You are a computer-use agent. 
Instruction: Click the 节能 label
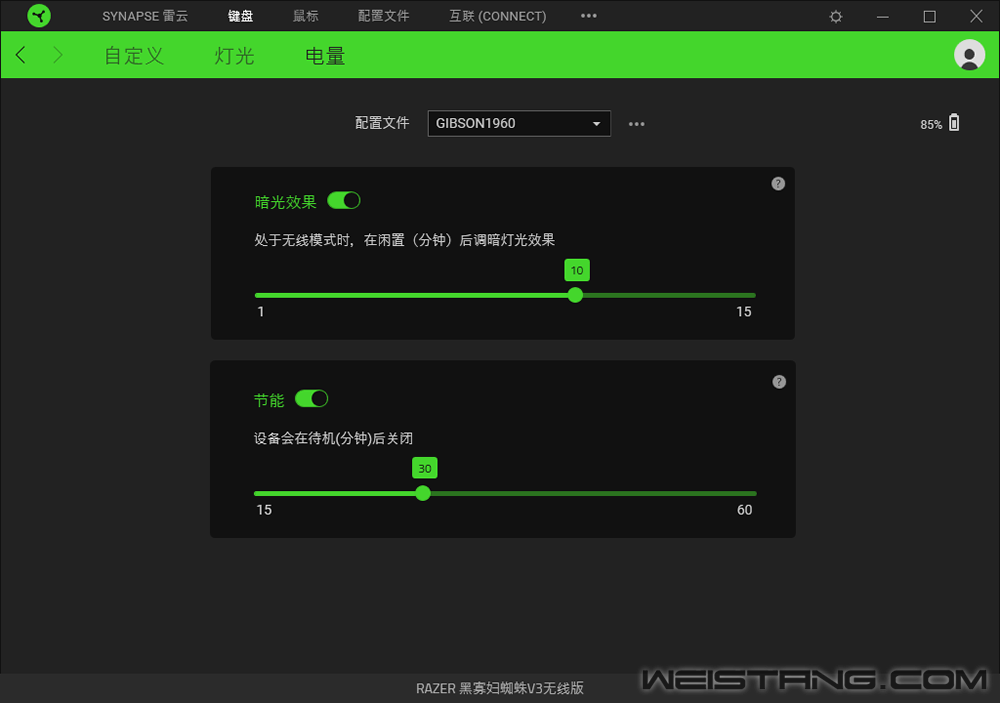[x=269, y=400]
